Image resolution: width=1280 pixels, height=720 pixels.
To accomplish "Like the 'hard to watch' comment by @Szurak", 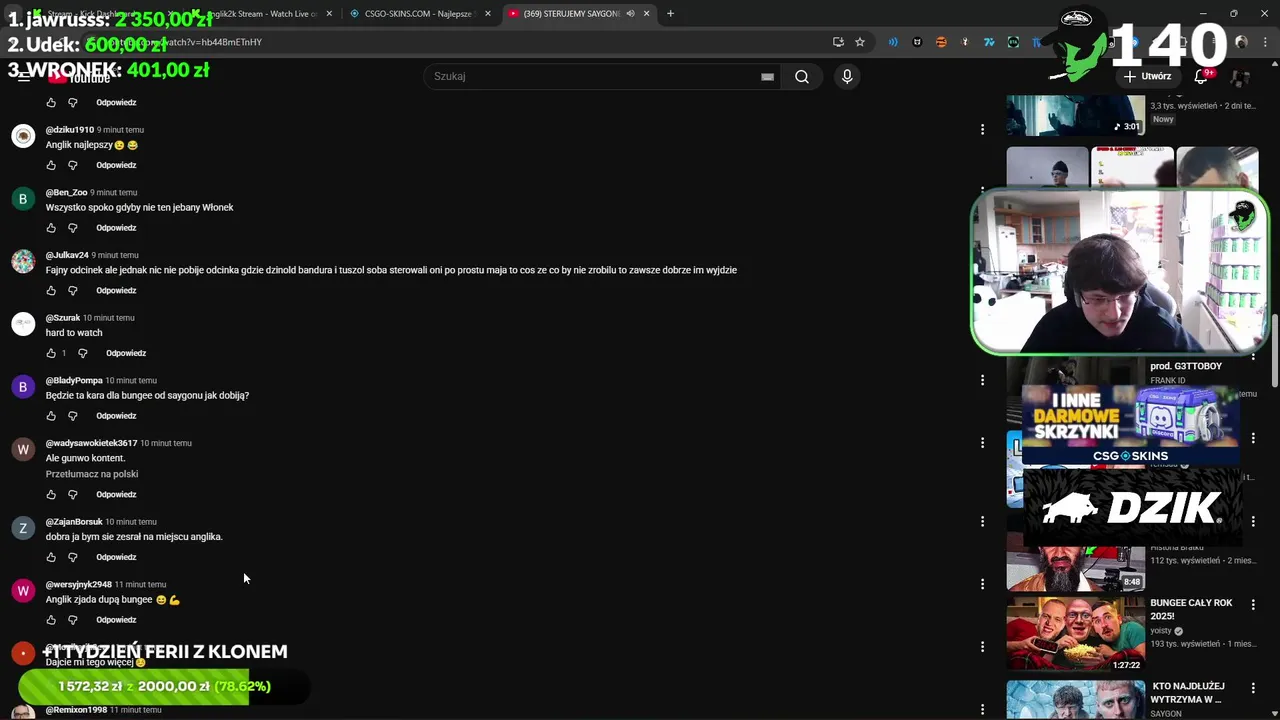I will click(x=51, y=353).
